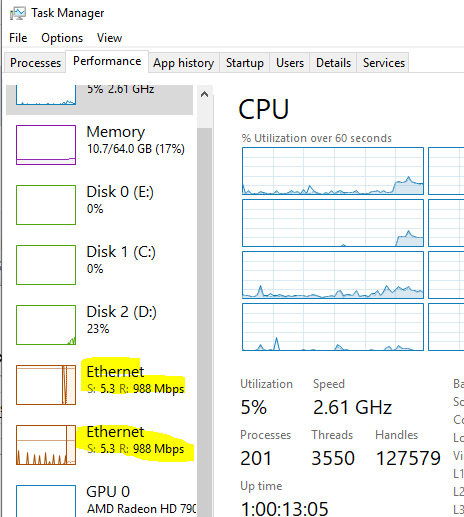Switch to the Startup tab

(245, 63)
